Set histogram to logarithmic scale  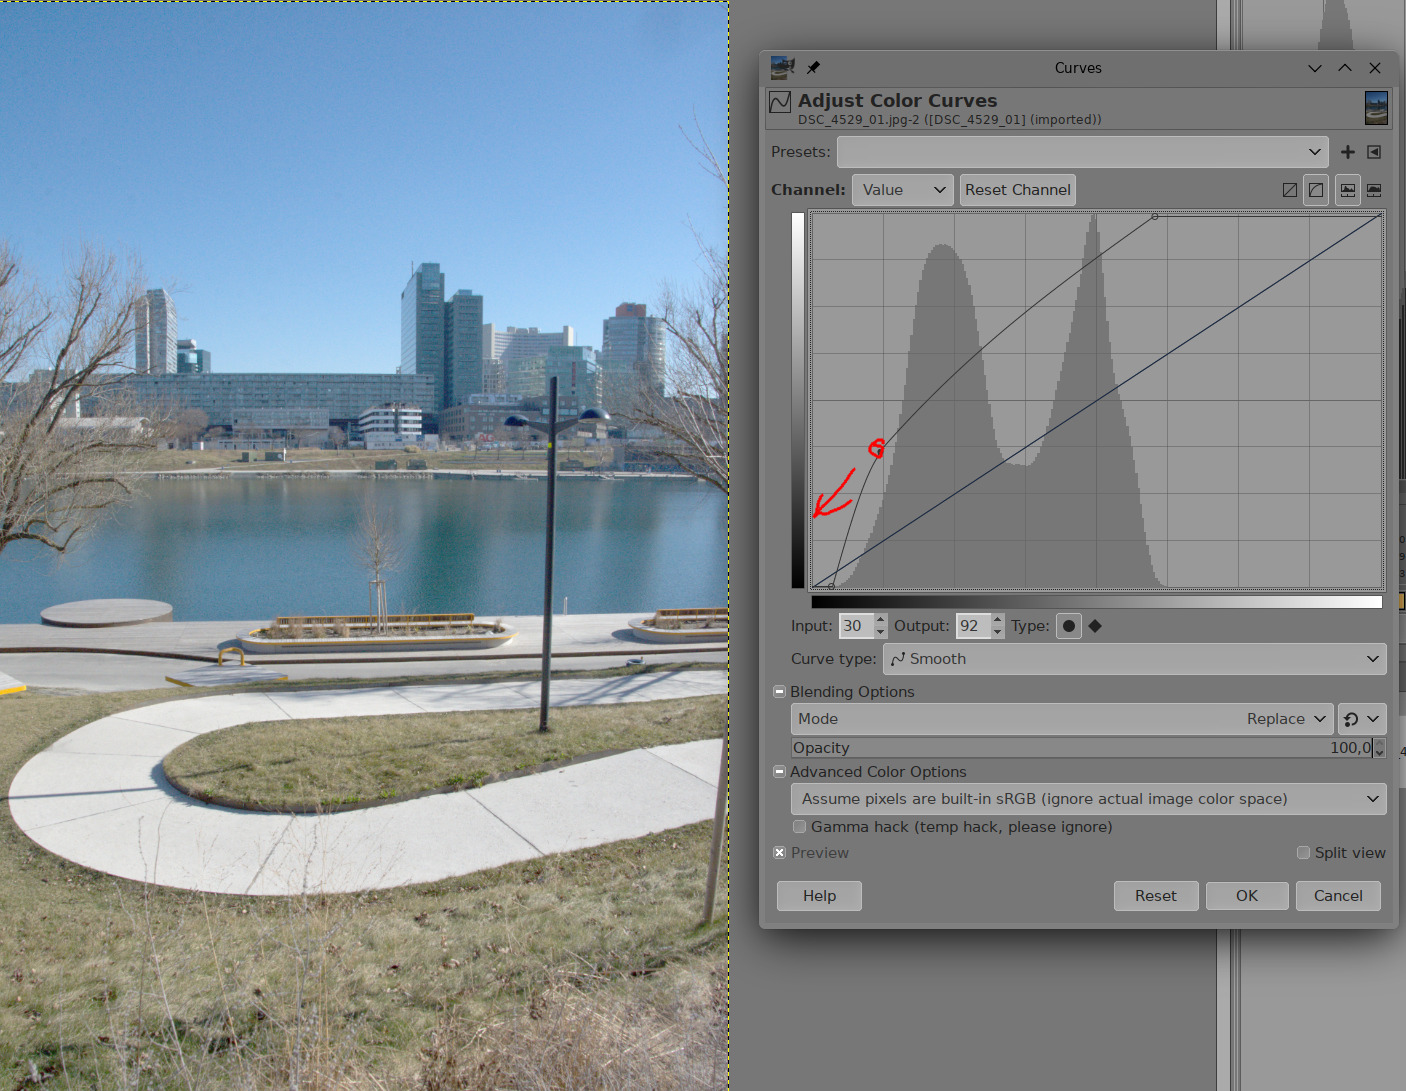[x=1374, y=190]
